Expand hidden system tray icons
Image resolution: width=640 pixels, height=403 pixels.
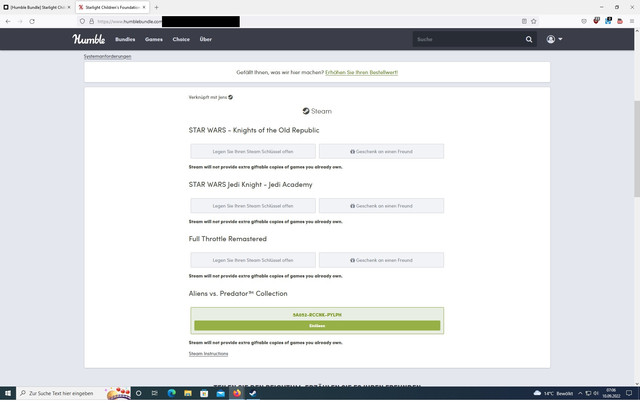[x=580, y=393]
